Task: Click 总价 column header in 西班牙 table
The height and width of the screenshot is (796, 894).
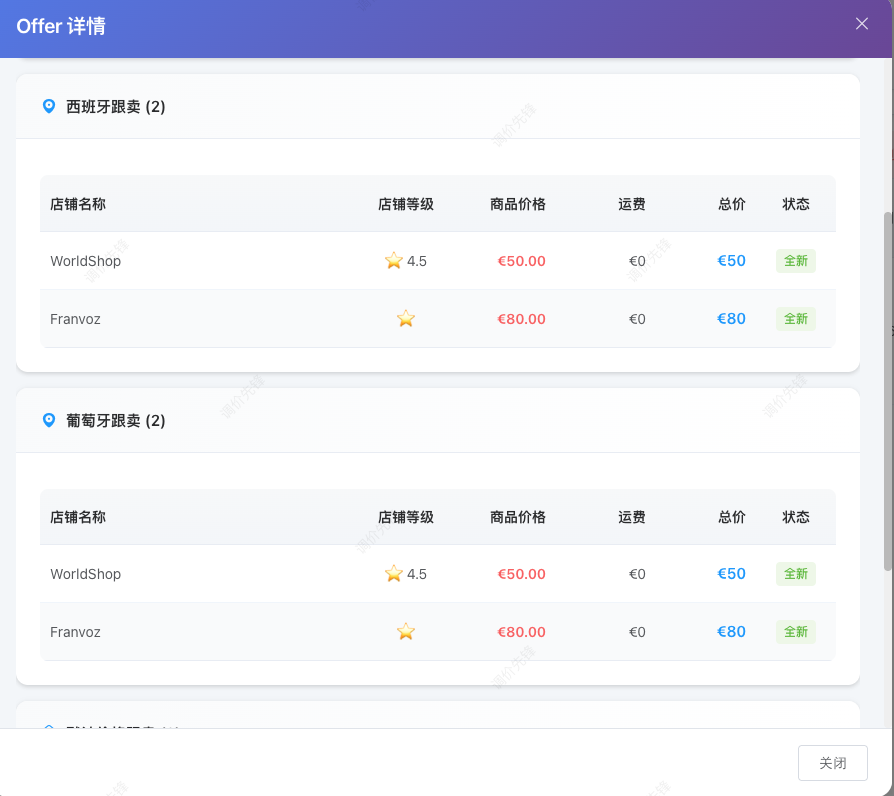Action: (732, 204)
